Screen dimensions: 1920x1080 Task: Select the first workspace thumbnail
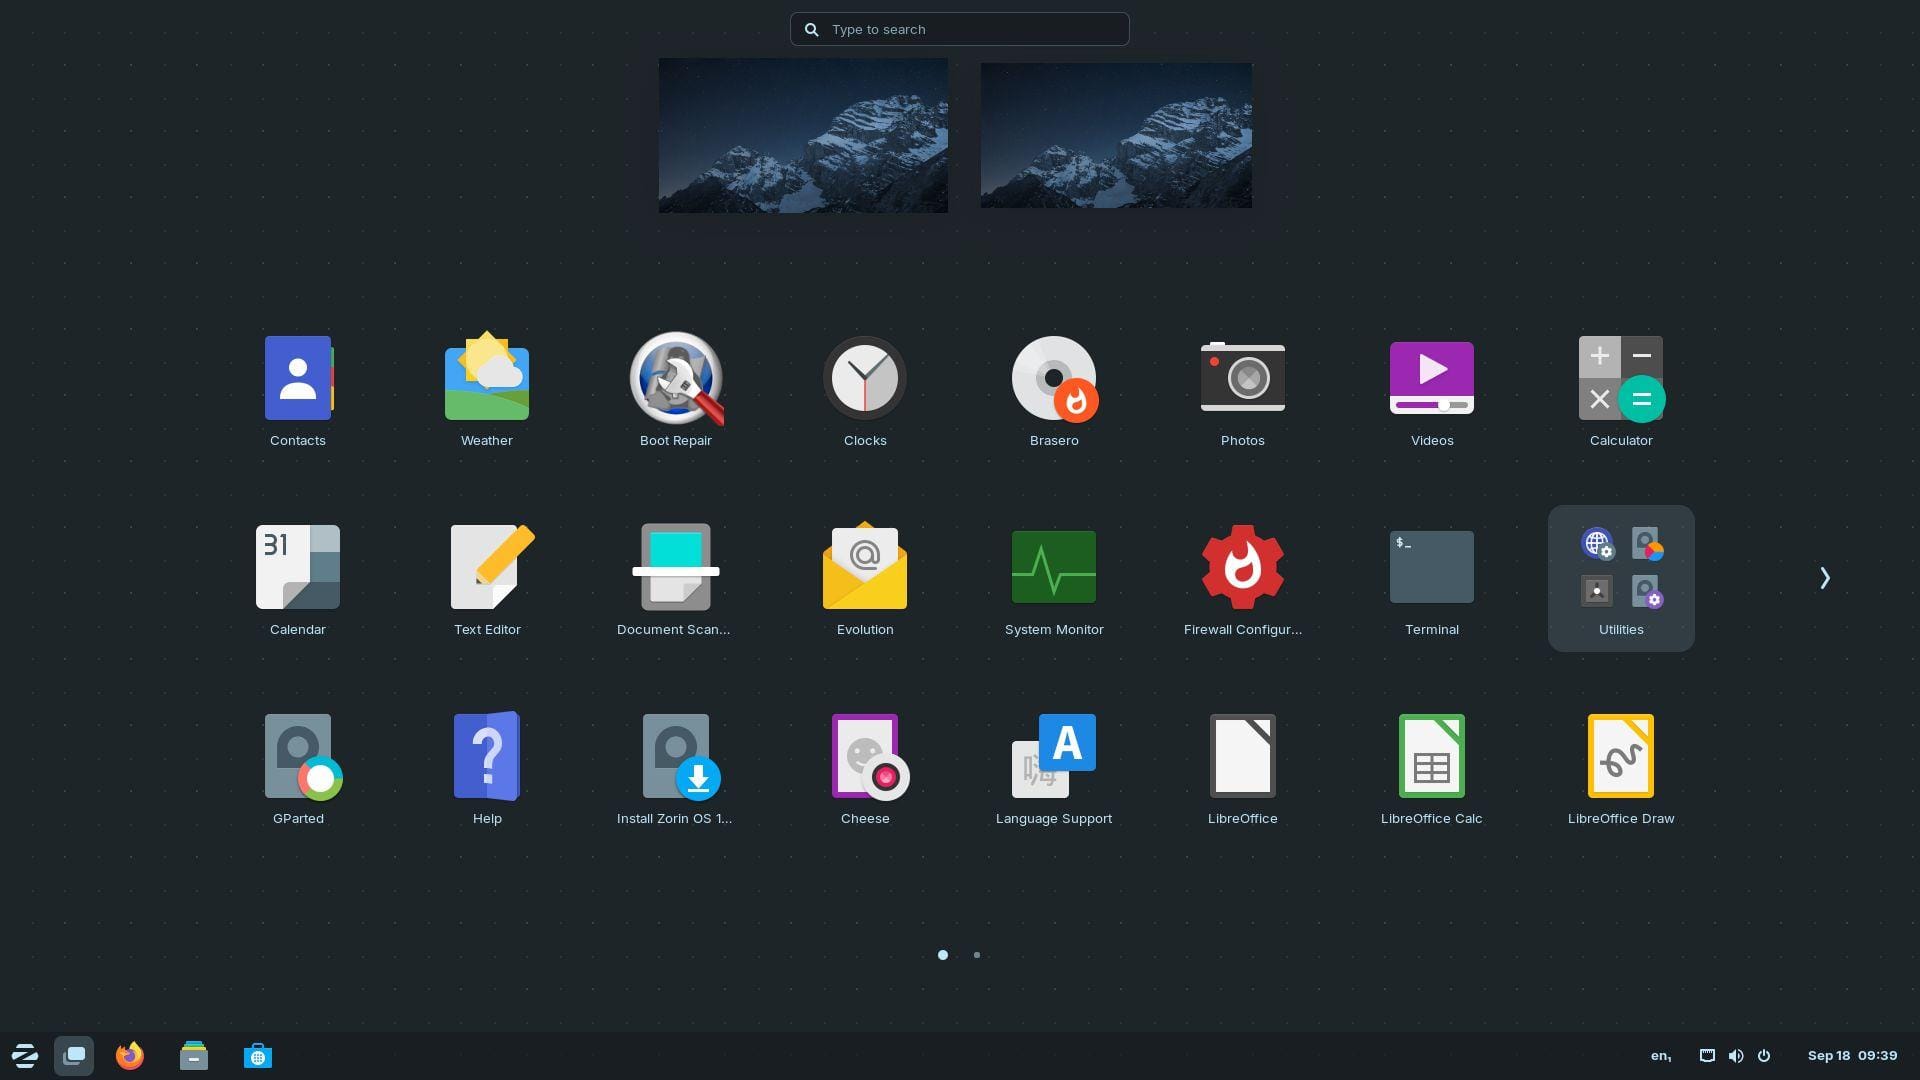pos(803,135)
